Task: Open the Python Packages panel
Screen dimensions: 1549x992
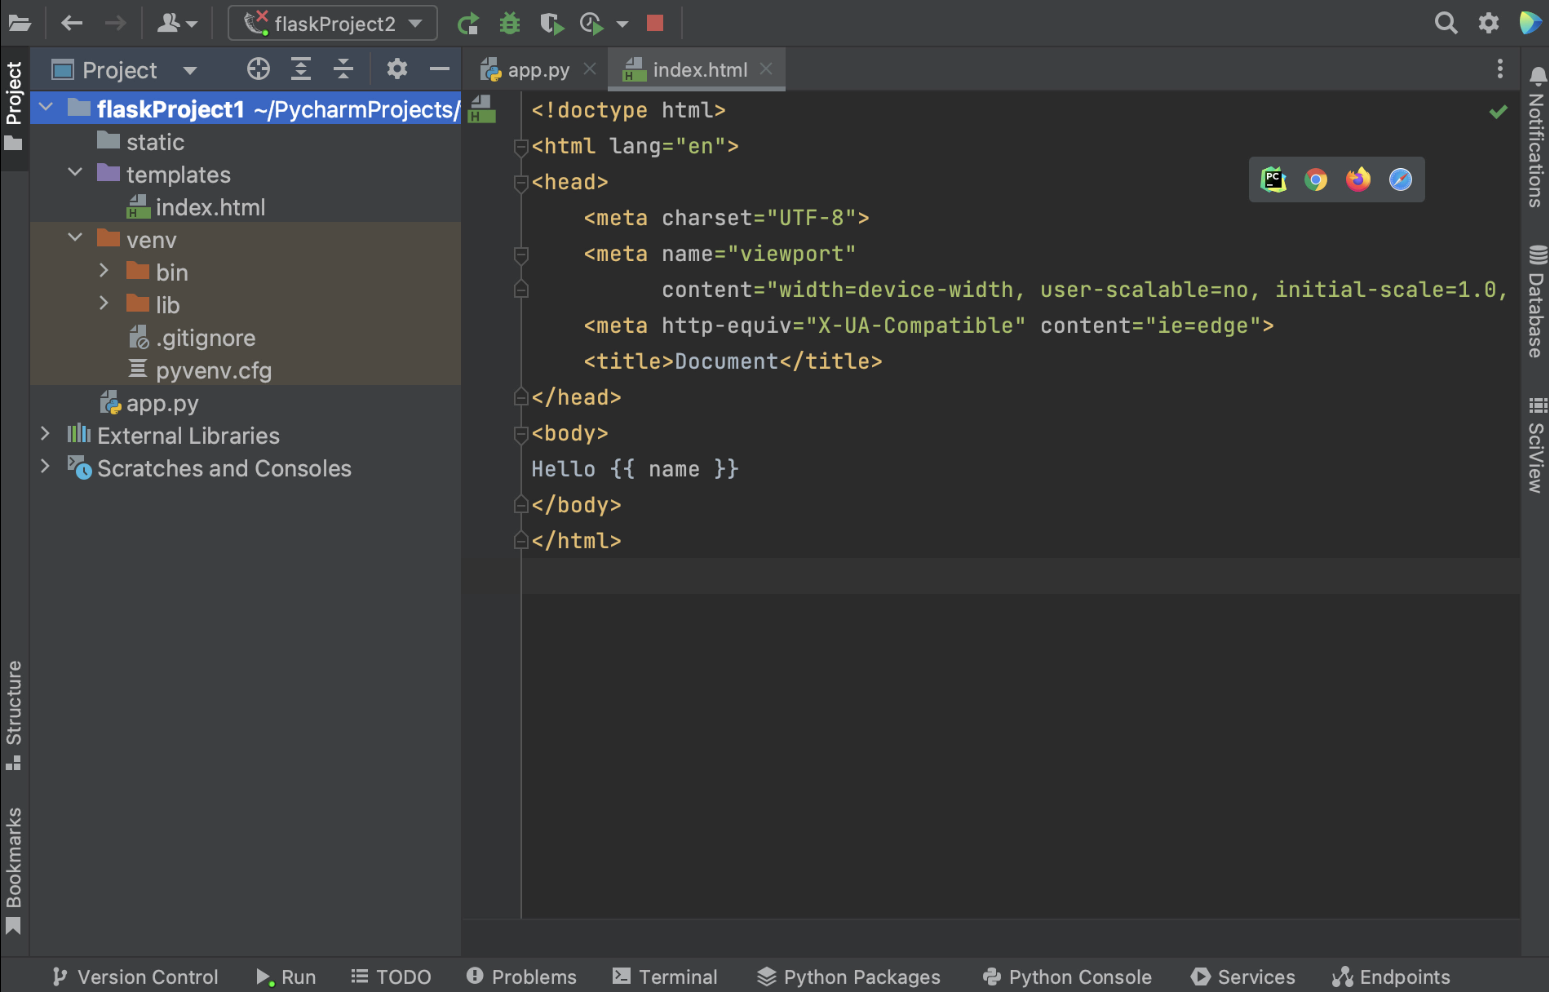Action: coord(848,977)
